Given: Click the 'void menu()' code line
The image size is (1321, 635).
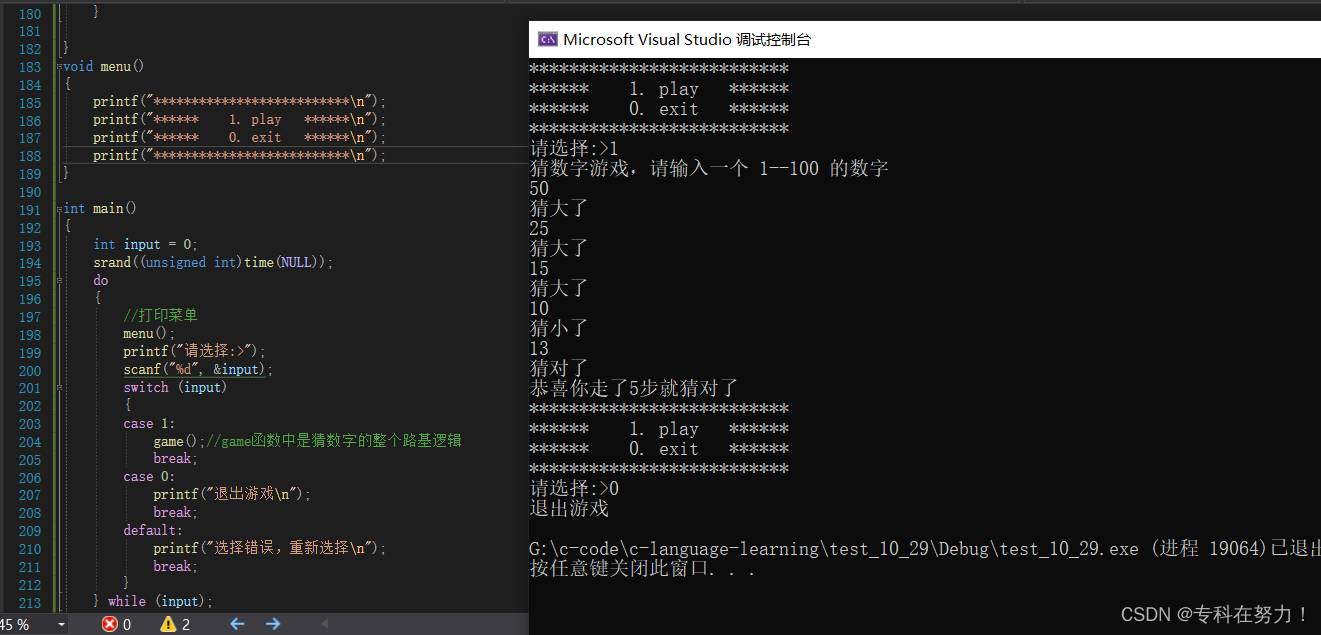Looking at the screenshot, I should pyautogui.click(x=104, y=66).
